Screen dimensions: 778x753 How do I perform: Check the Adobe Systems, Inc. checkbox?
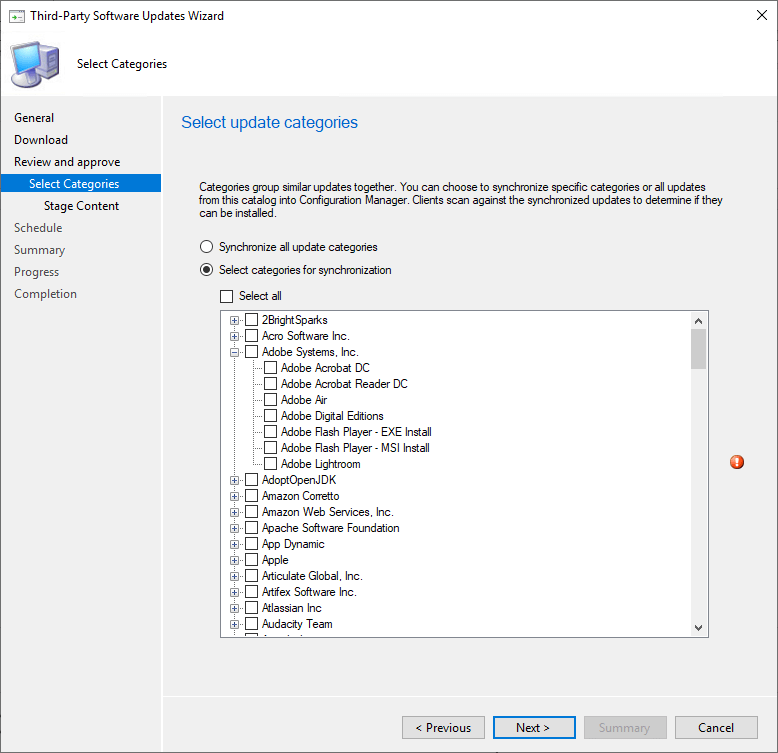(x=252, y=352)
